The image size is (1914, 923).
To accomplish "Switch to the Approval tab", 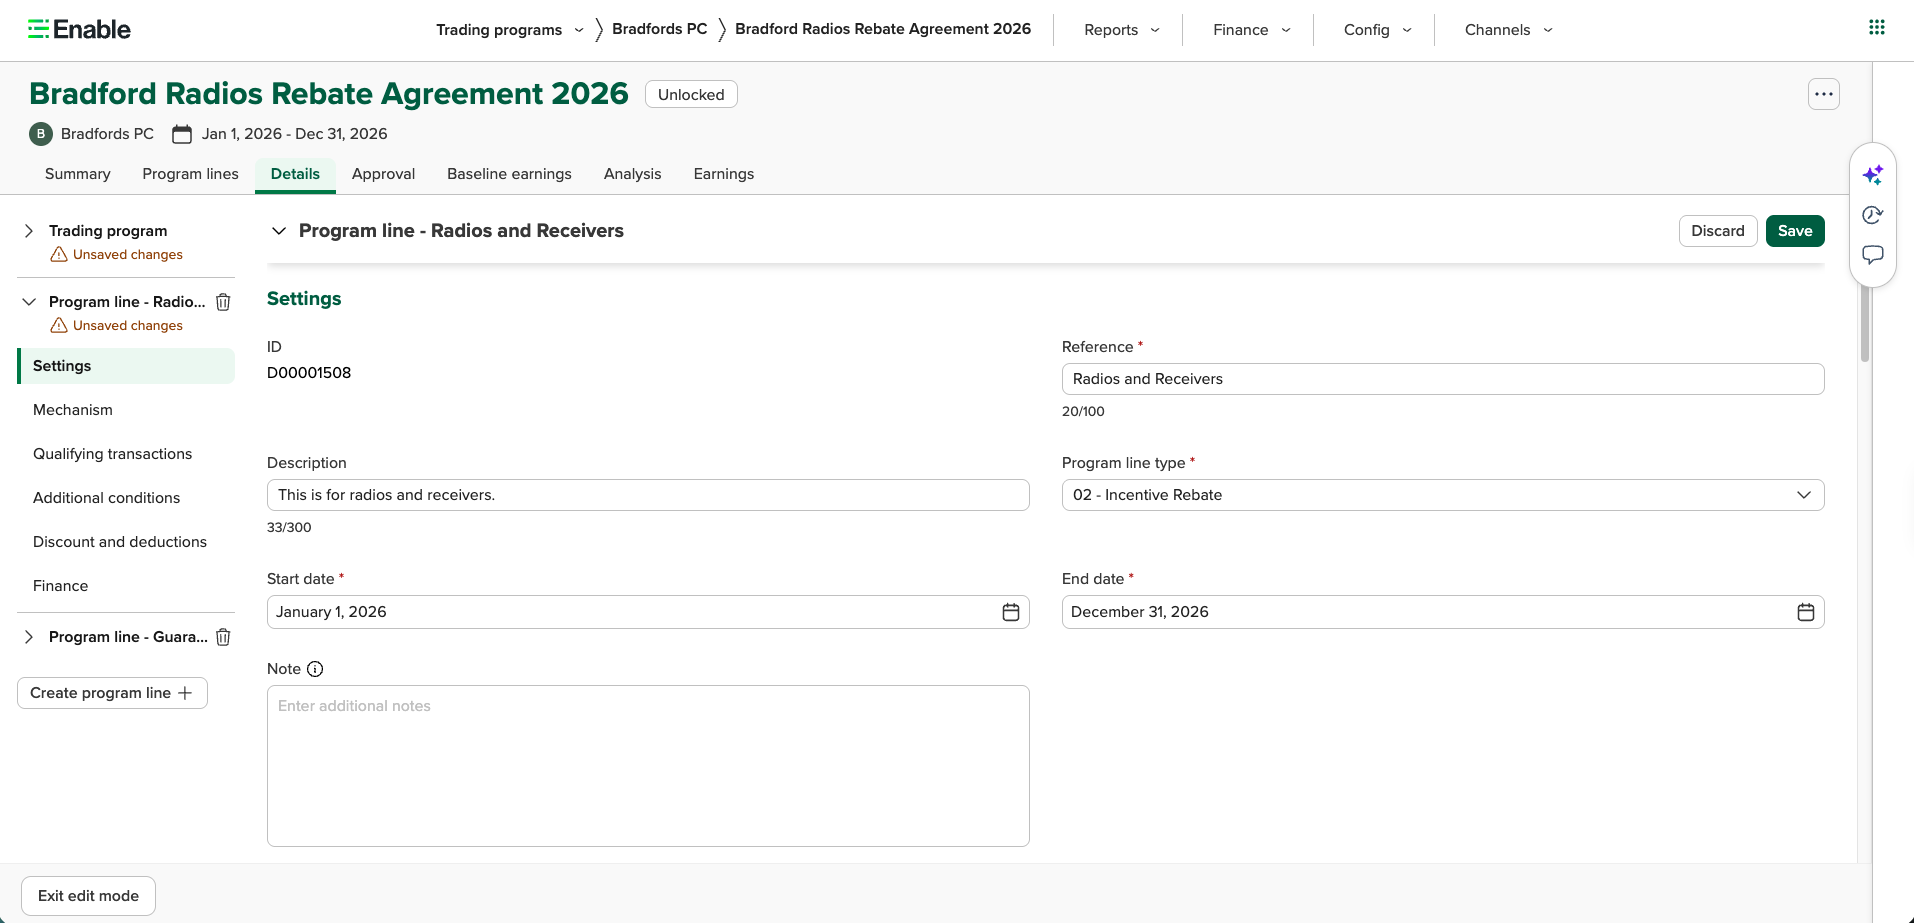I will click(x=383, y=174).
